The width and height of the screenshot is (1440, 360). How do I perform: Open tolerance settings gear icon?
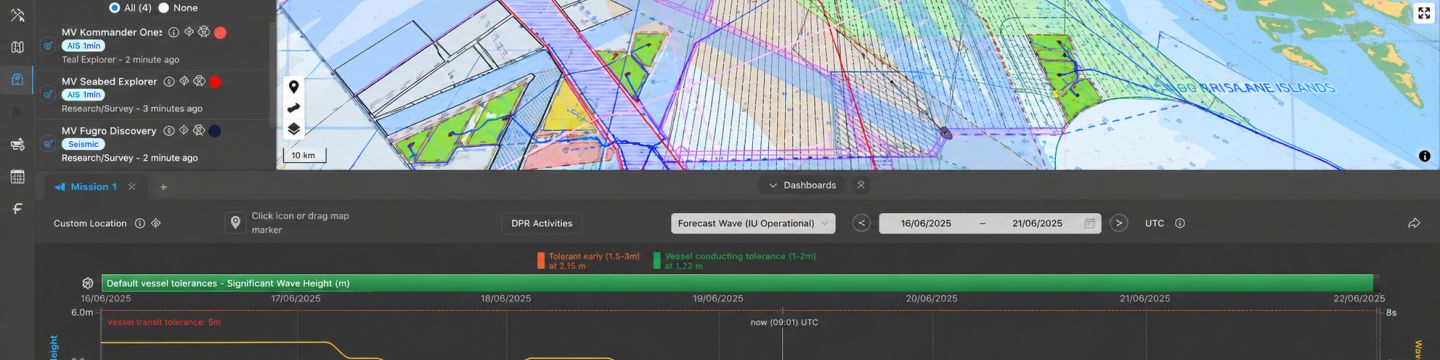pyautogui.click(x=88, y=283)
